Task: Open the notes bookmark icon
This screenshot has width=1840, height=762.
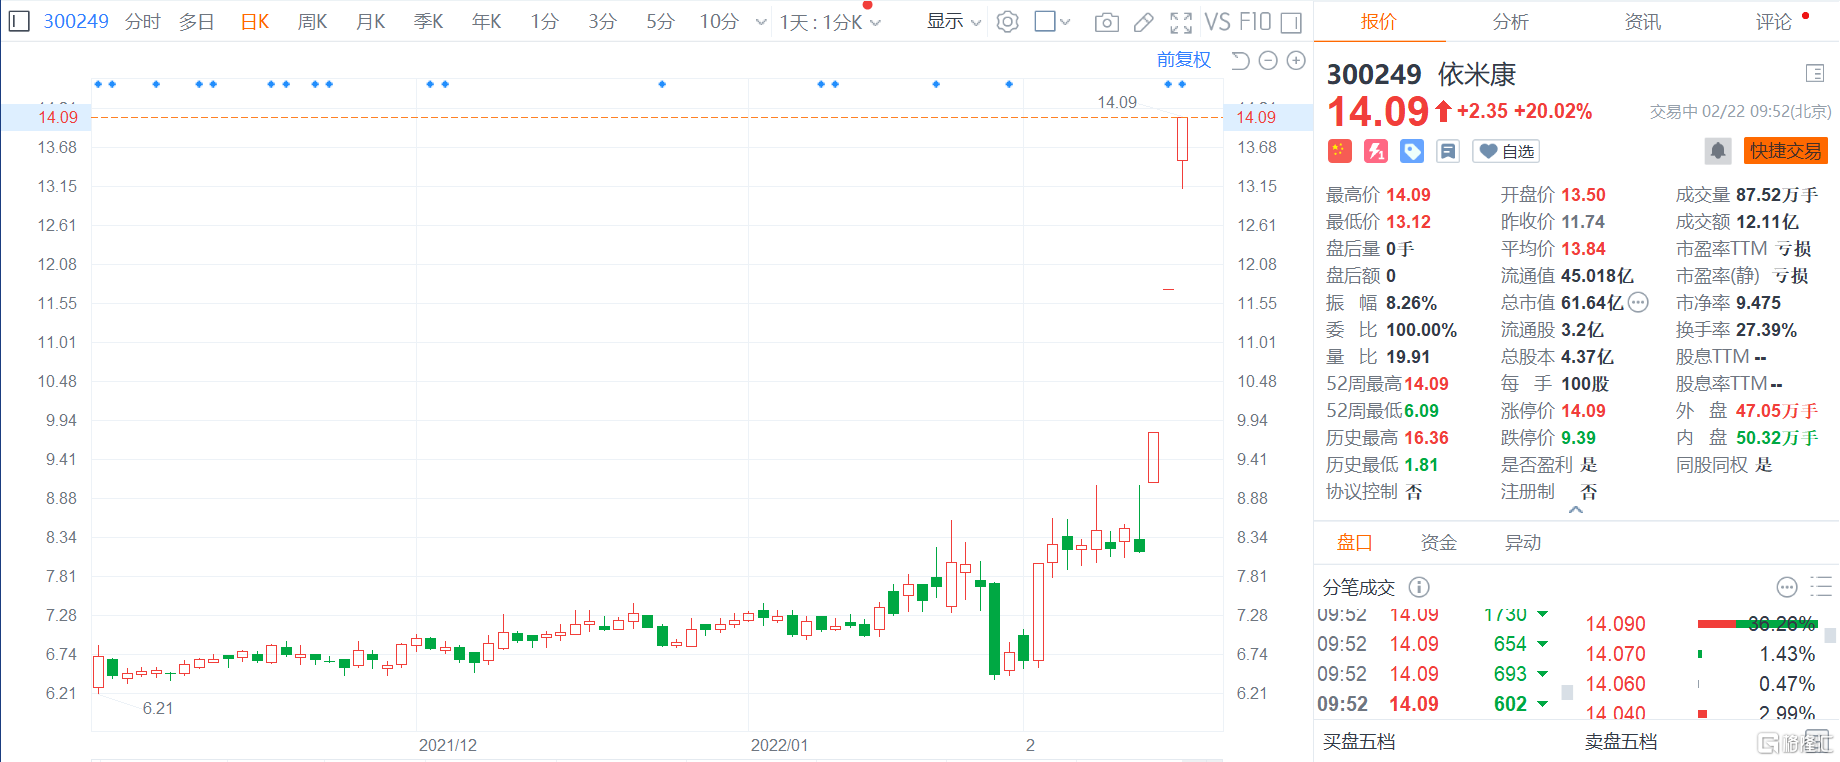Action: click(x=1447, y=151)
